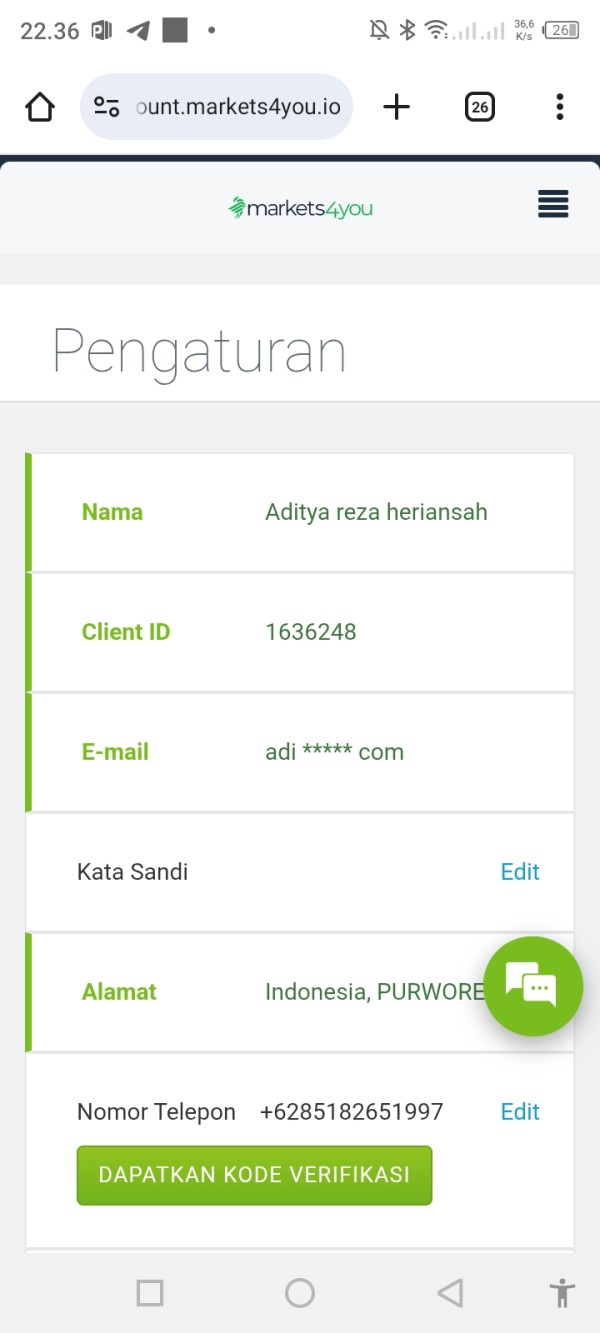Open the browser three-dot menu

[x=559, y=107]
